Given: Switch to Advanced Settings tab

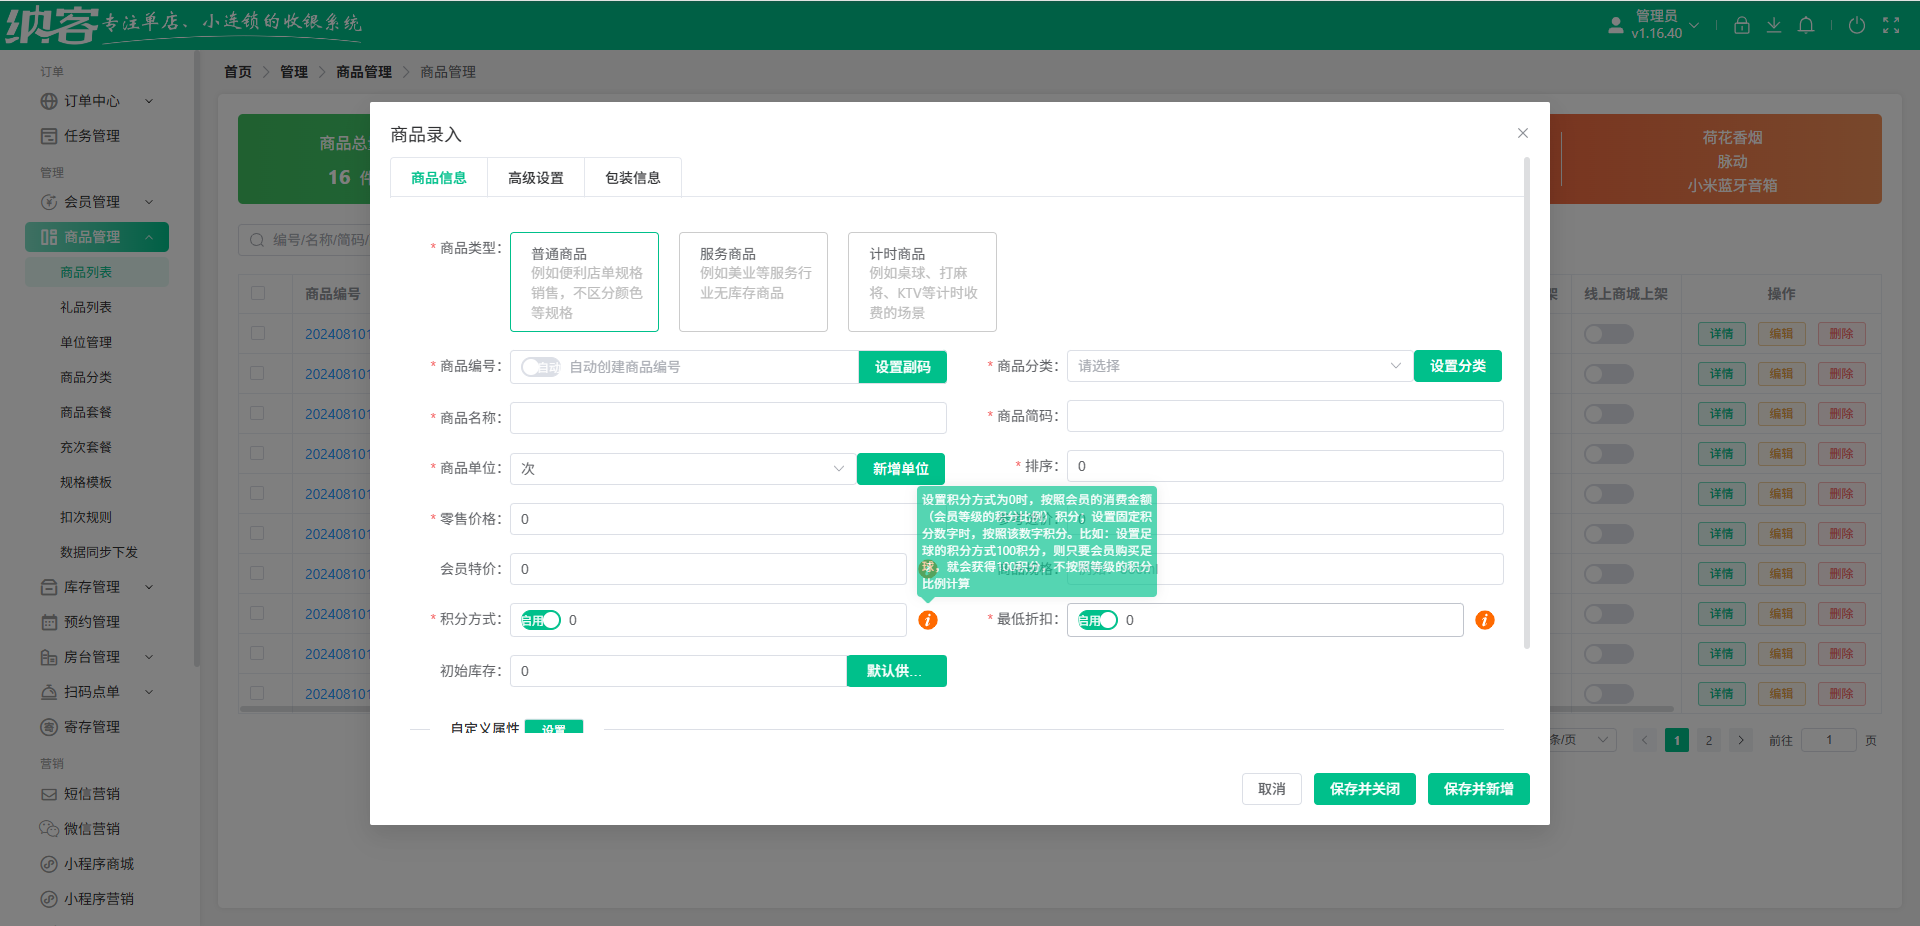Looking at the screenshot, I should [536, 177].
